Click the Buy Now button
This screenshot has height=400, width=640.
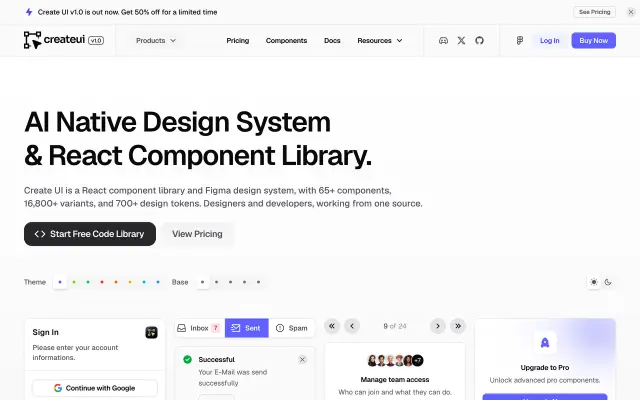pyautogui.click(x=593, y=40)
